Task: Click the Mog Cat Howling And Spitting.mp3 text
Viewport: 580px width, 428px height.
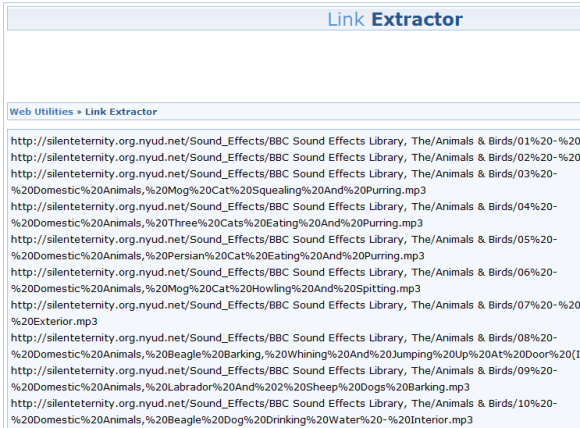Action: coord(216,289)
